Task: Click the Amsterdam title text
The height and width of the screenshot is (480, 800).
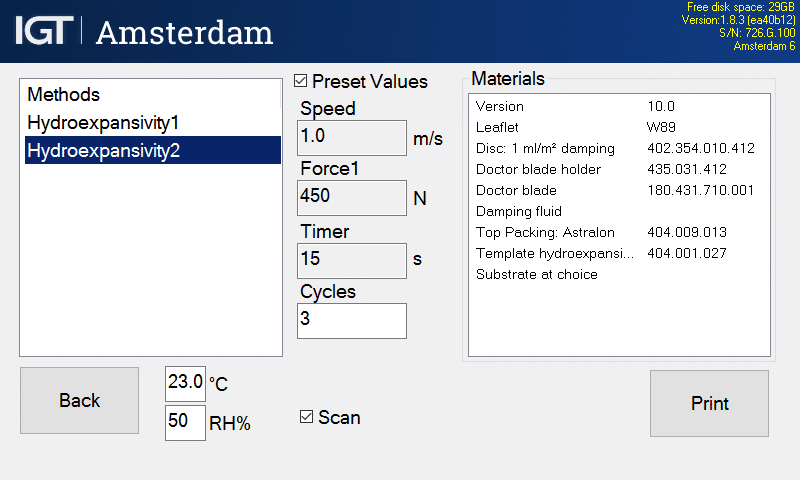Action: [184, 32]
